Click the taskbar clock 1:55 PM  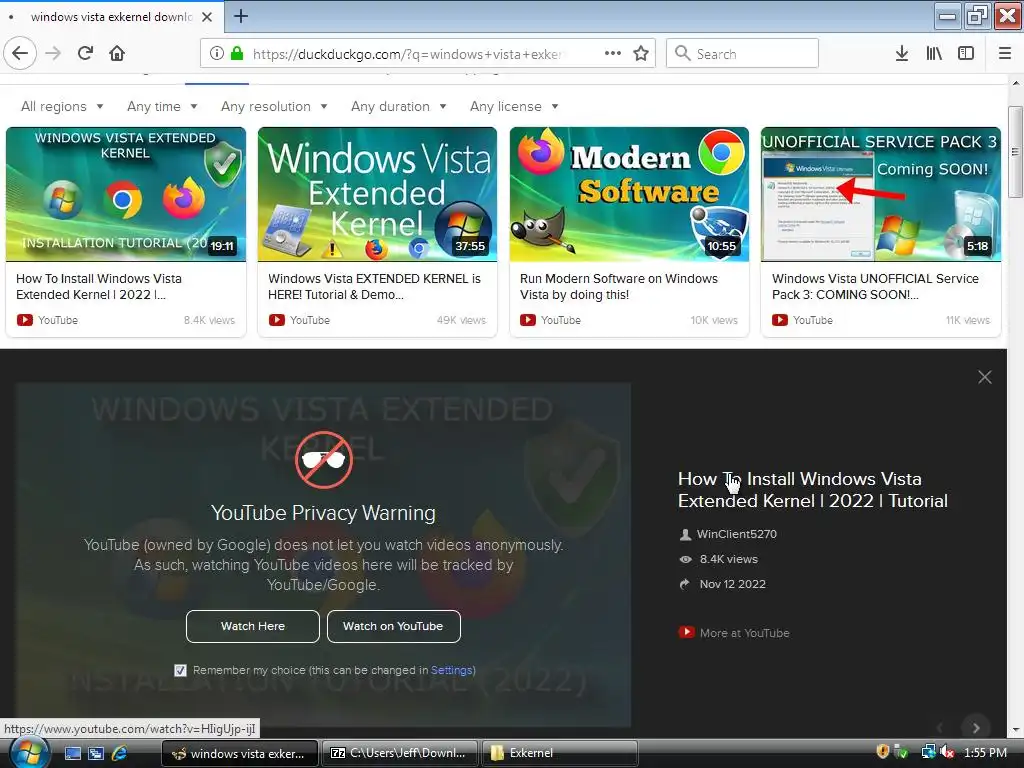[985, 752]
